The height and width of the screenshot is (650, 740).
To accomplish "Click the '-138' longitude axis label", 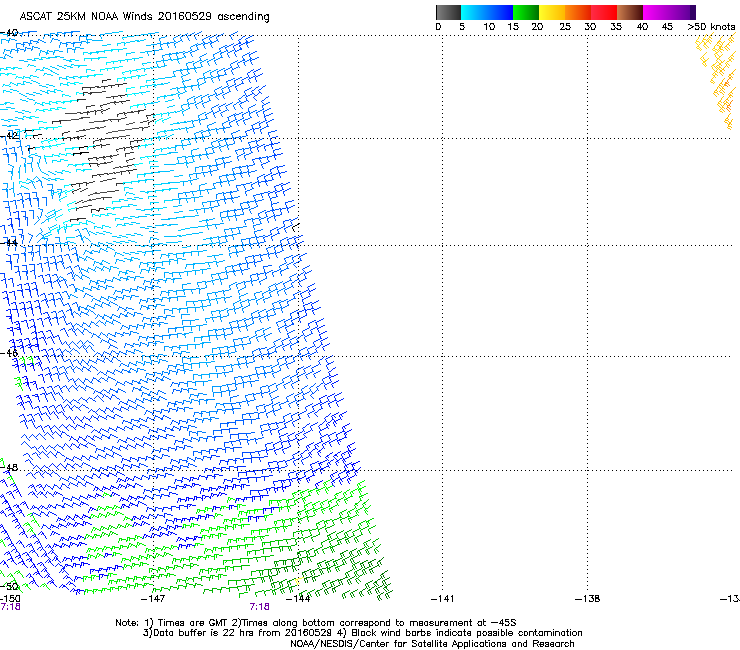I will (587, 599).
